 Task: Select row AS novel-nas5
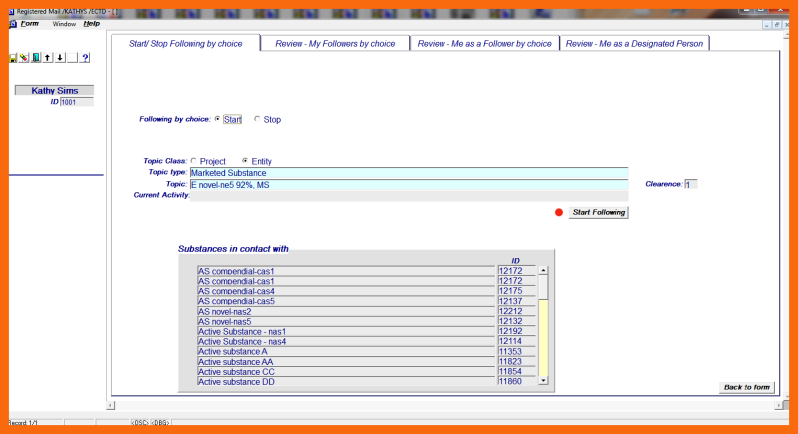point(346,322)
